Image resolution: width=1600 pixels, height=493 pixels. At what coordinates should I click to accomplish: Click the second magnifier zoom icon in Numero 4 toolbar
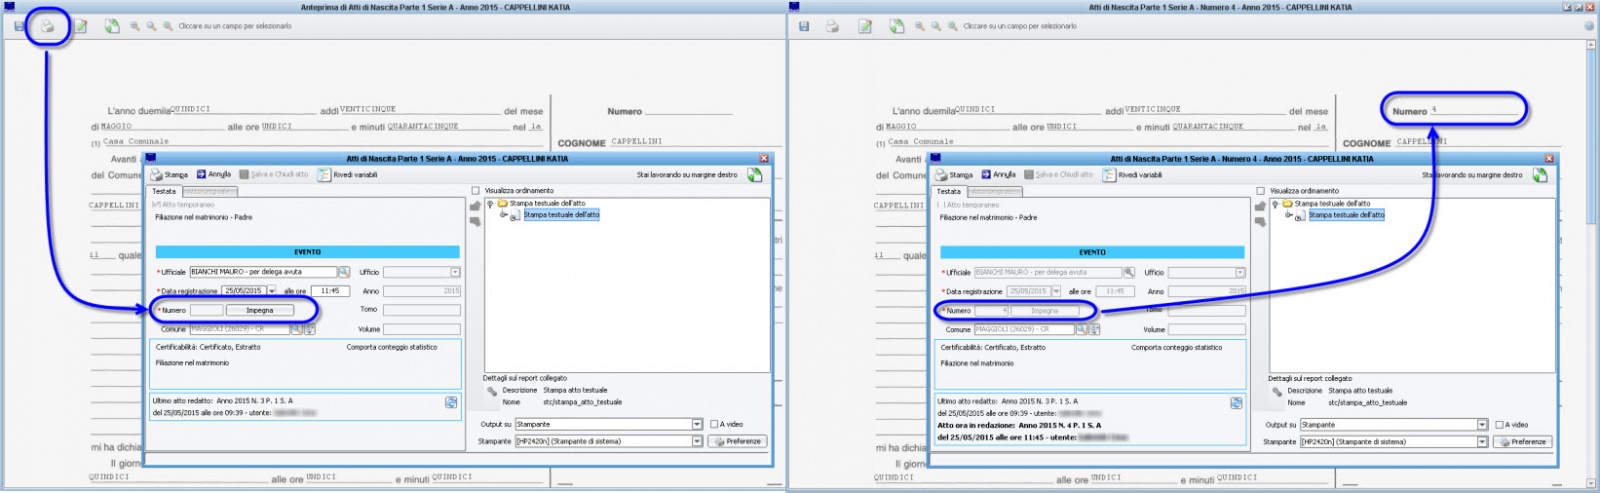(936, 27)
